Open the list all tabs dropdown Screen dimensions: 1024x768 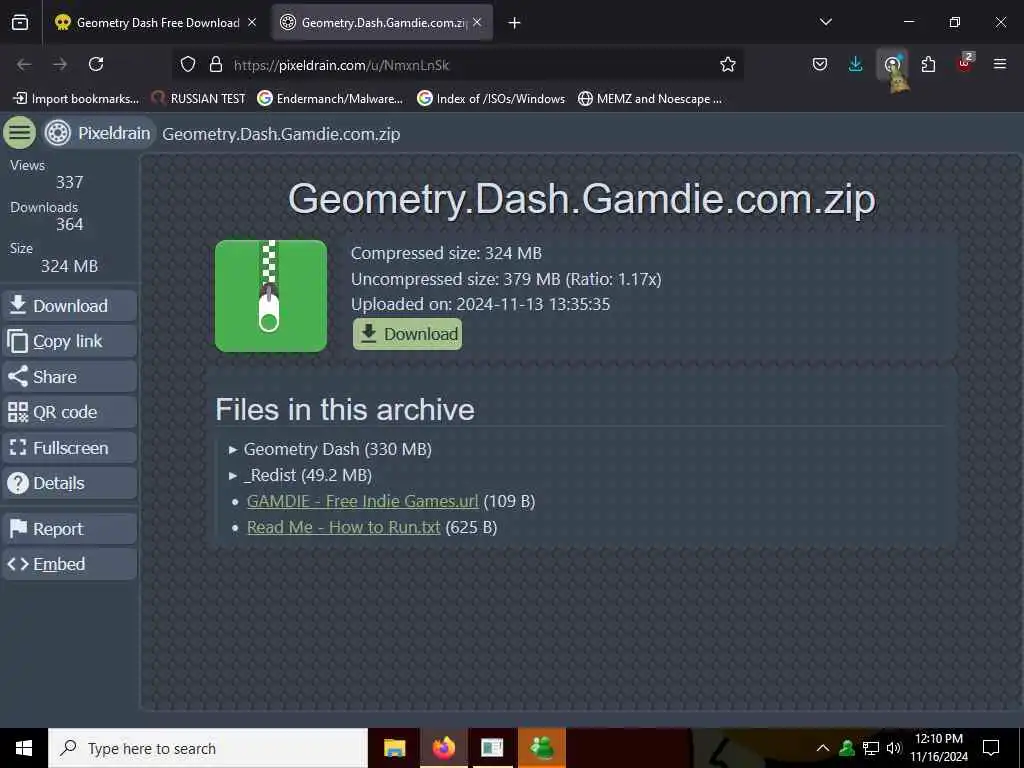(826, 22)
